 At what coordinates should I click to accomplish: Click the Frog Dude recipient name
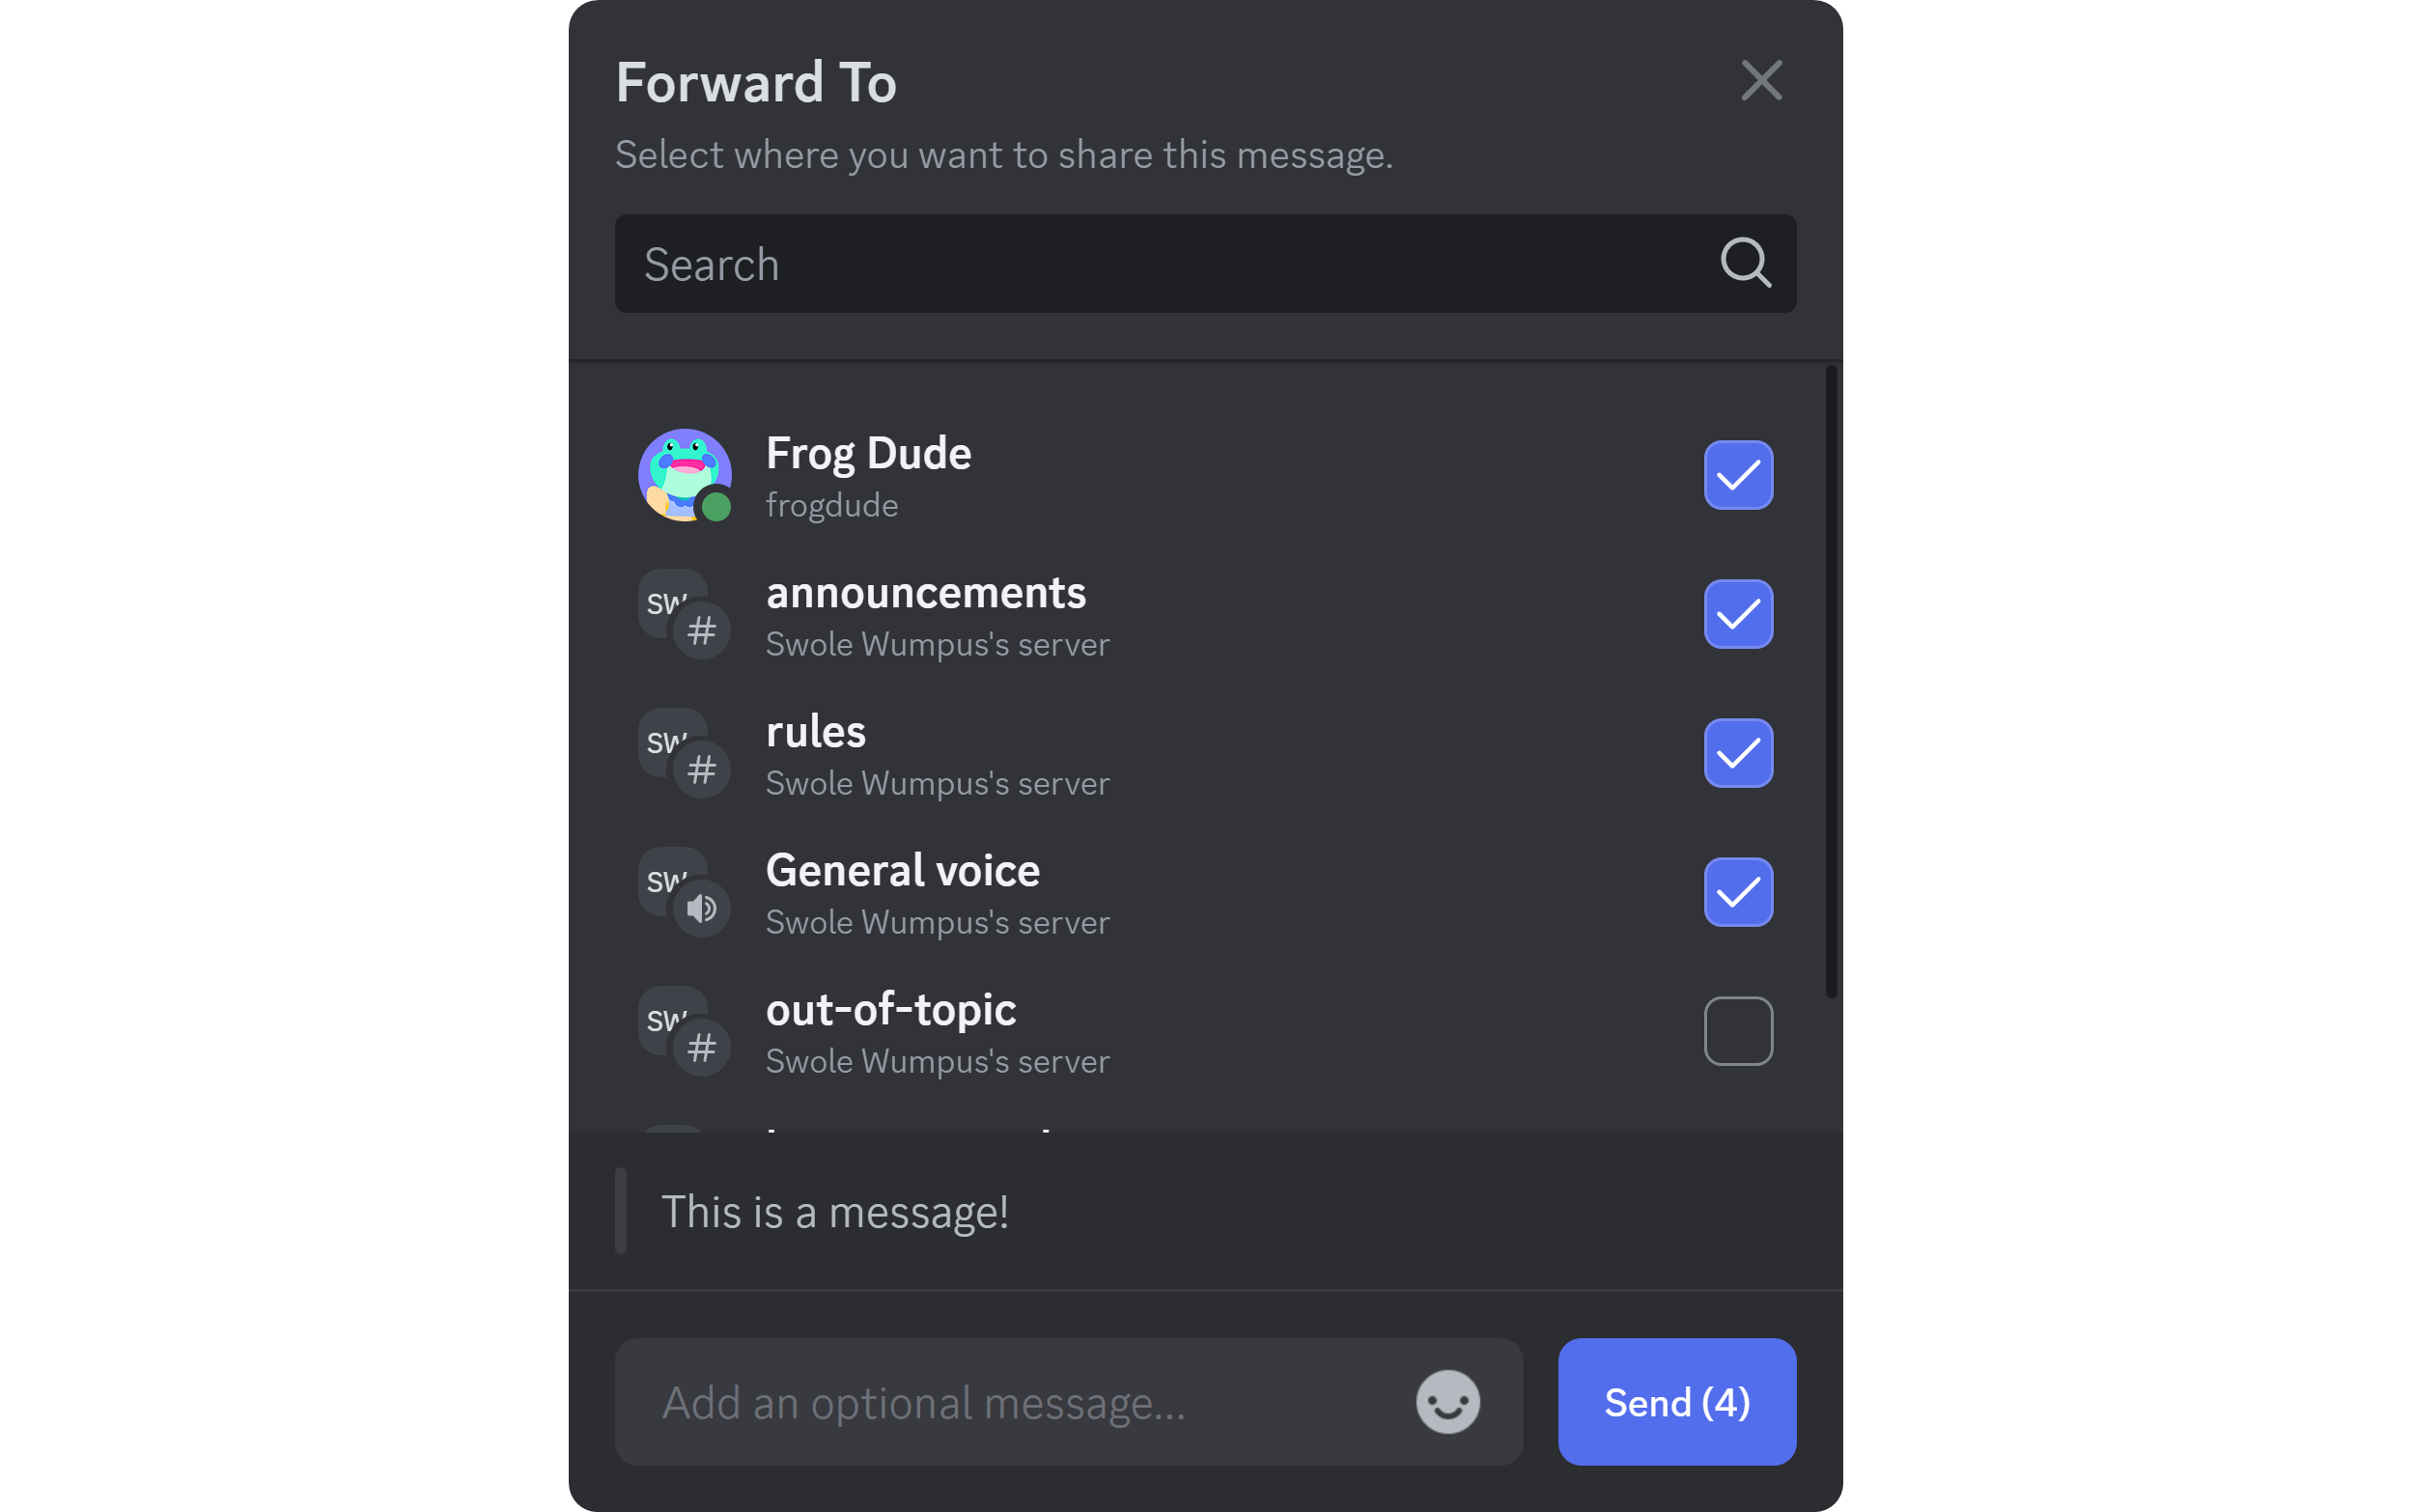coord(869,452)
